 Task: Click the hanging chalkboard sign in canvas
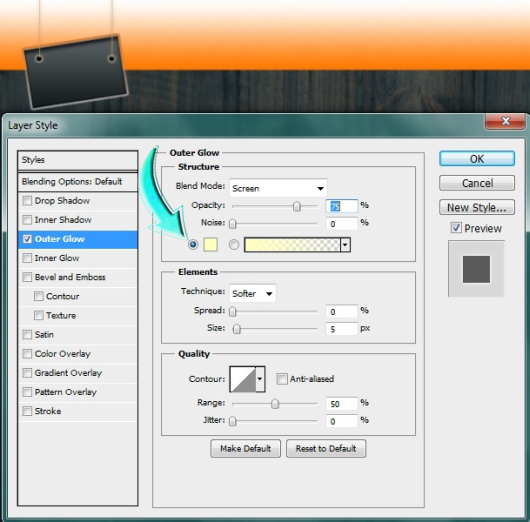[x=76, y=71]
